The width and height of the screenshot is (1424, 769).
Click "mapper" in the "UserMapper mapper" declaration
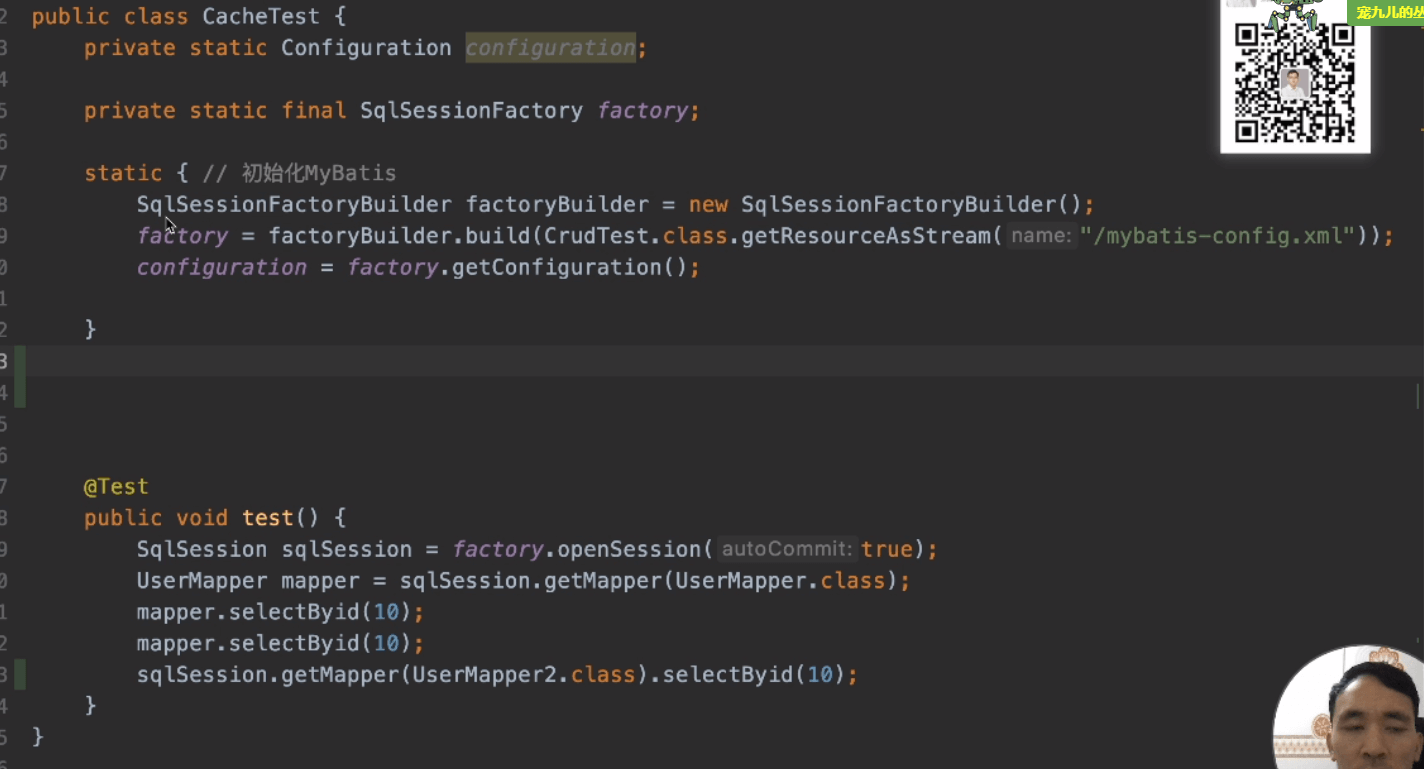320,581
